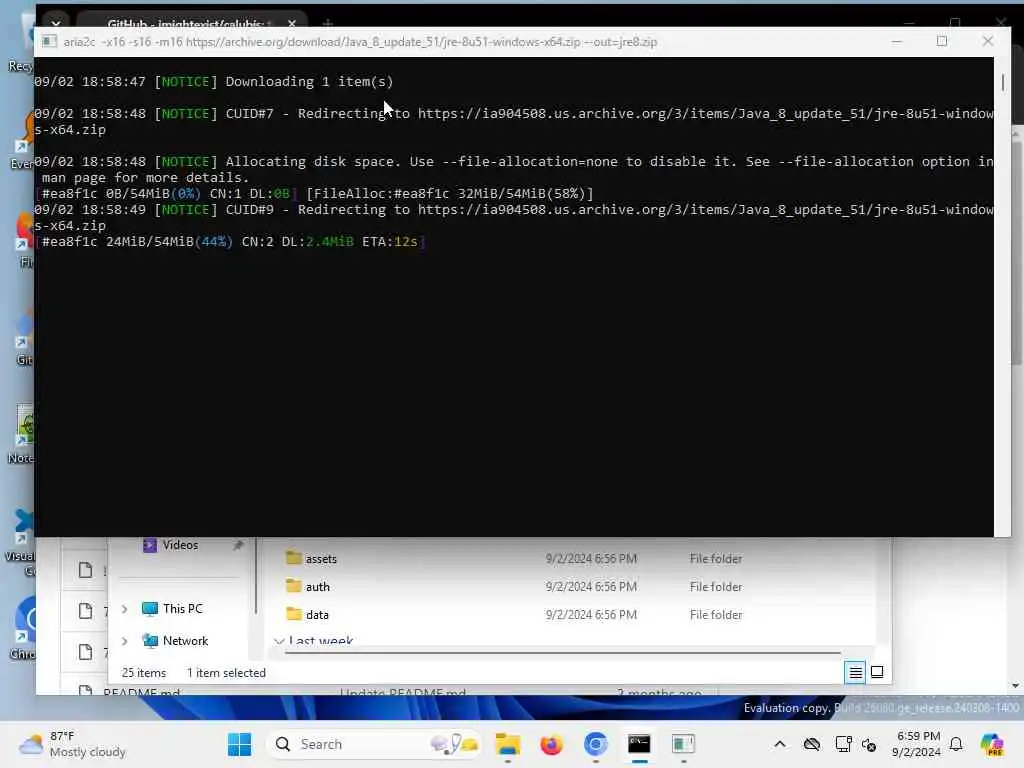Launch Firefox from the taskbar
The width and height of the screenshot is (1024, 768).
click(551, 744)
